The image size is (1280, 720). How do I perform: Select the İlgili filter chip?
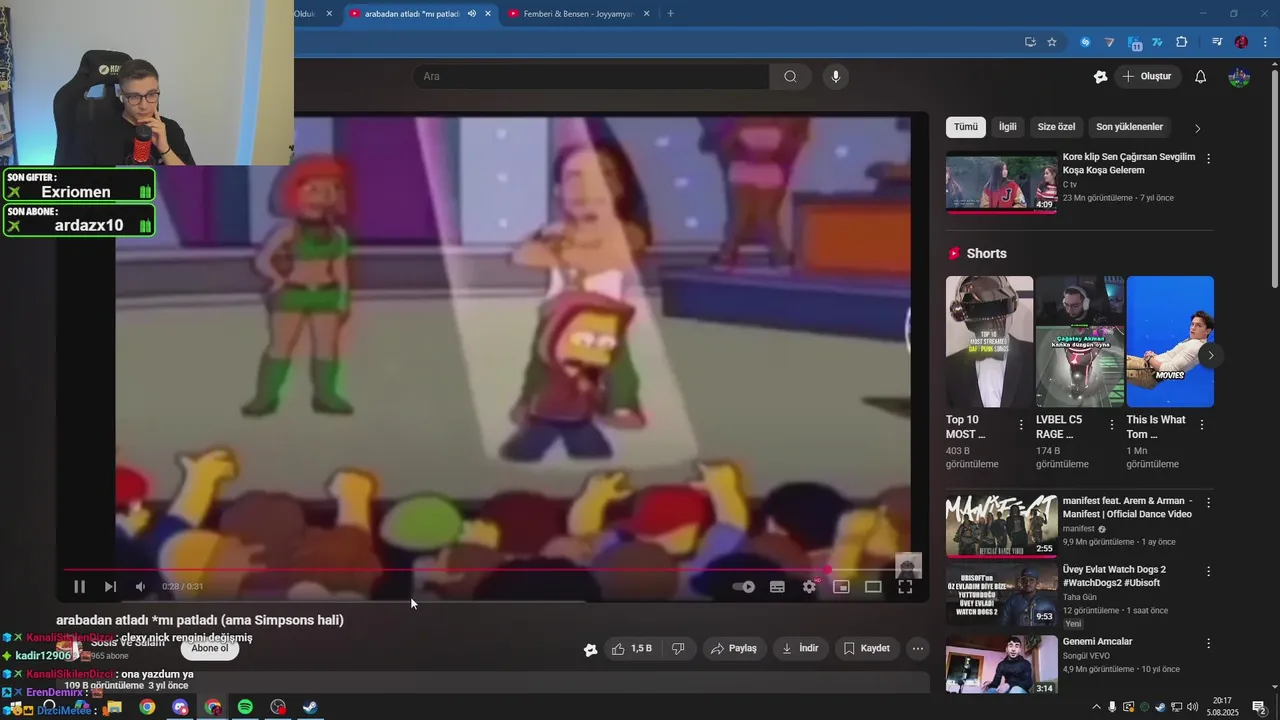[1007, 127]
